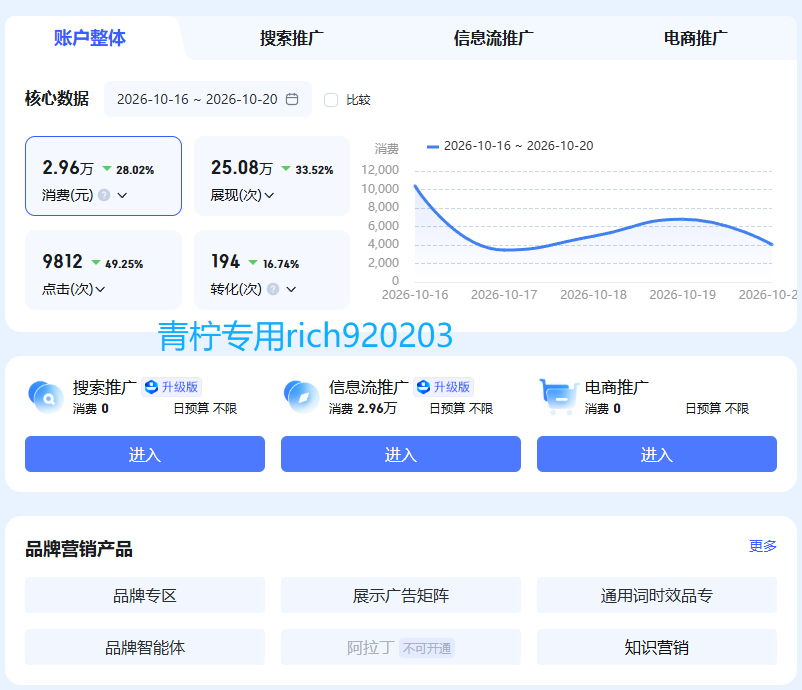Enter the 信息流推广 platform

401,454
